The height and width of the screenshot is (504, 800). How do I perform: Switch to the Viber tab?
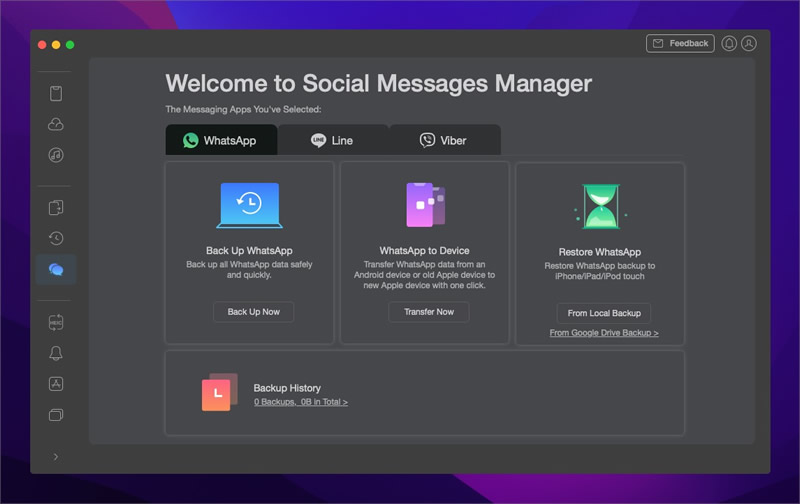tap(444, 140)
